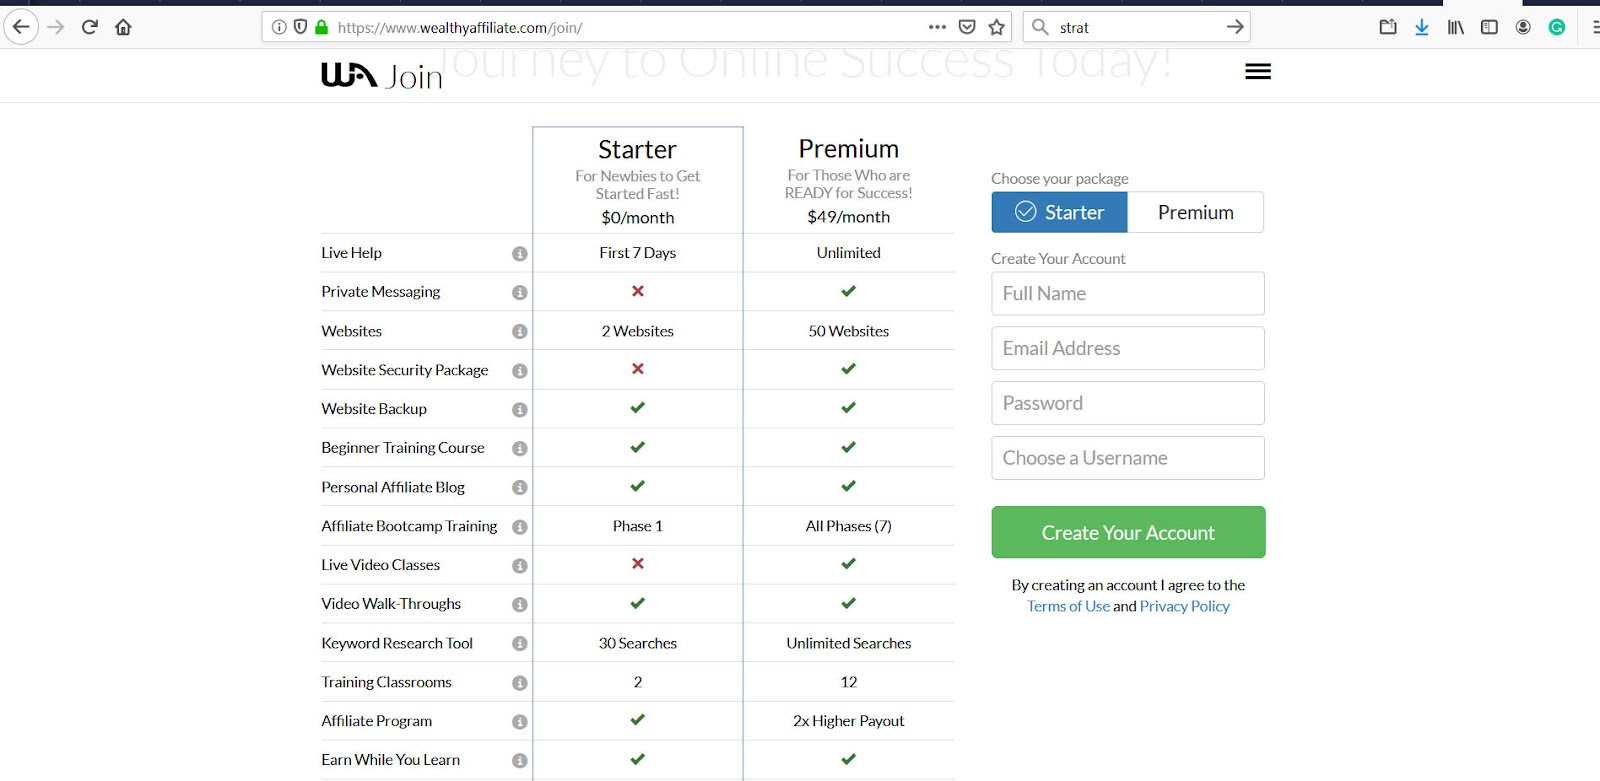Click the '50 Websites' cell

[849, 331]
